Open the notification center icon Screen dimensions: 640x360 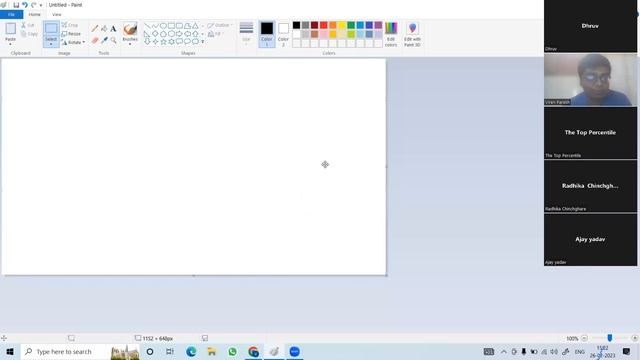pos(627,351)
